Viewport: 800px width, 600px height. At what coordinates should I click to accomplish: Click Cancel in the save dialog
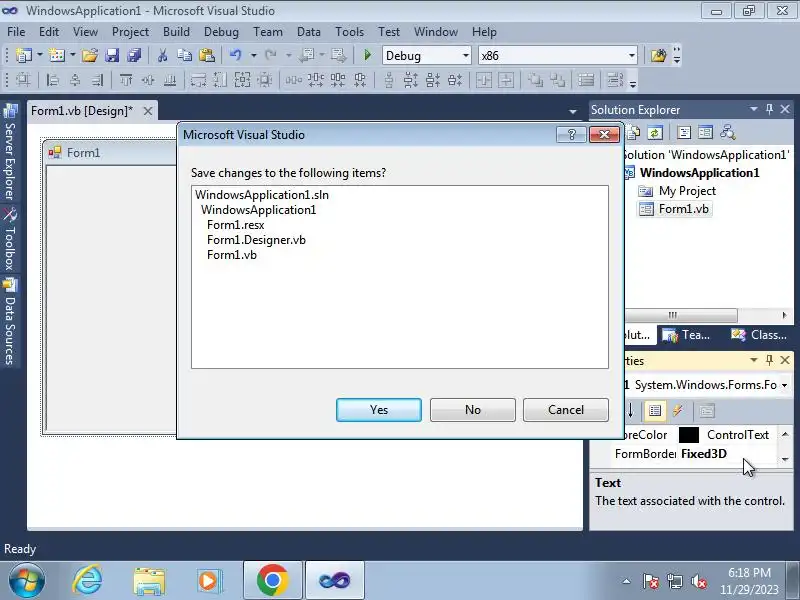pyautogui.click(x=566, y=410)
